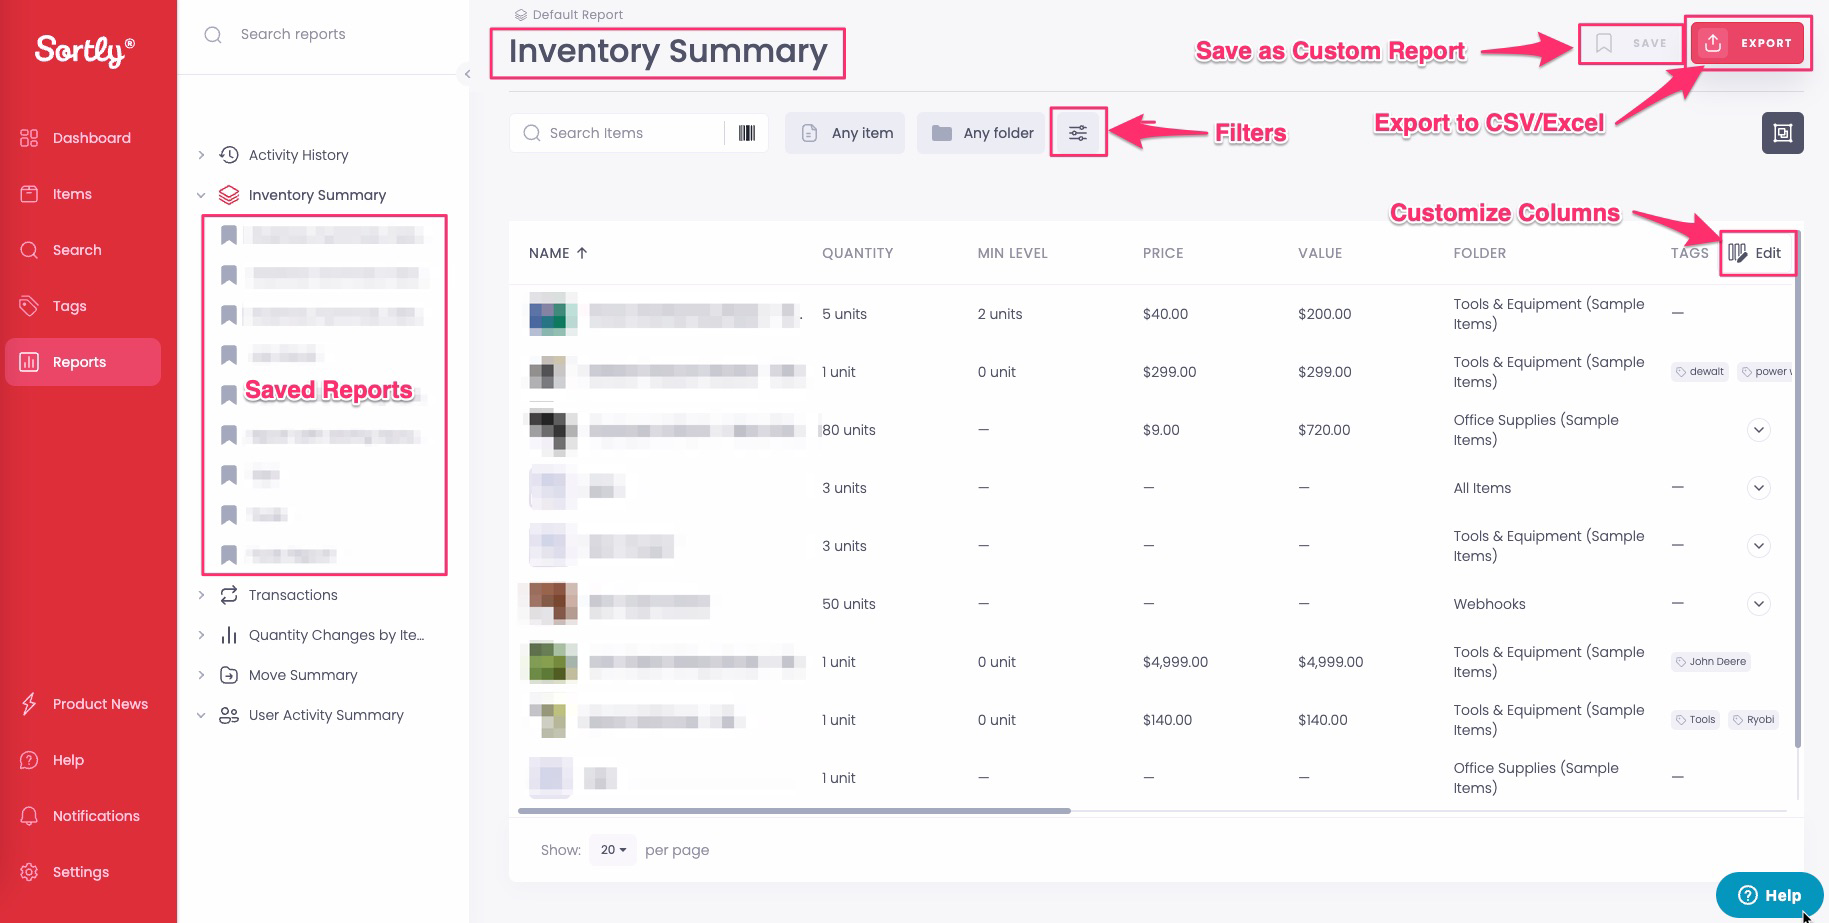Image resolution: width=1829 pixels, height=923 pixels.
Task: Open Tags in the sidebar
Action: click(69, 306)
